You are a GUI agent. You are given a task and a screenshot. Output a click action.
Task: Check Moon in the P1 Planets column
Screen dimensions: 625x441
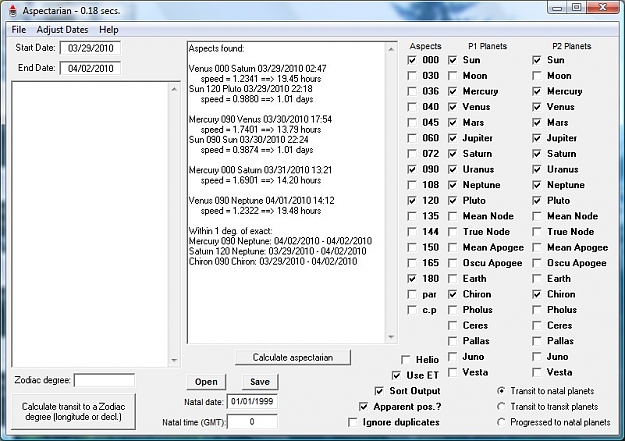(452, 76)
